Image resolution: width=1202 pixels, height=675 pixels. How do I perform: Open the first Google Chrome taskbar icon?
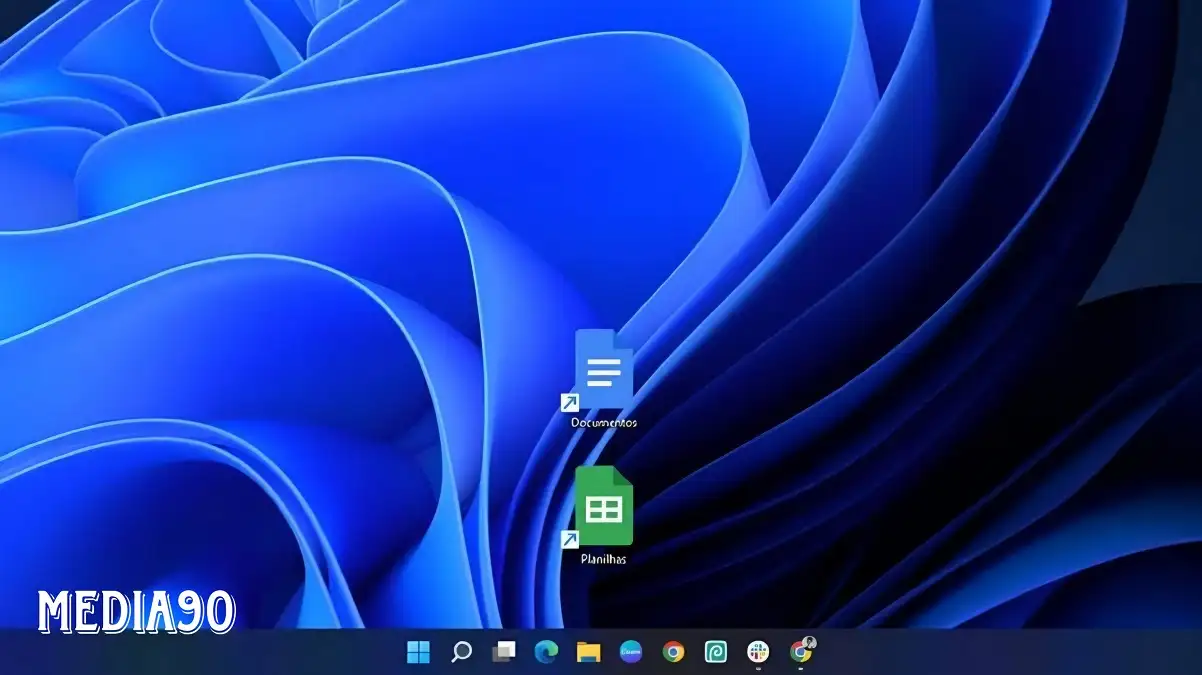(673, 652)
